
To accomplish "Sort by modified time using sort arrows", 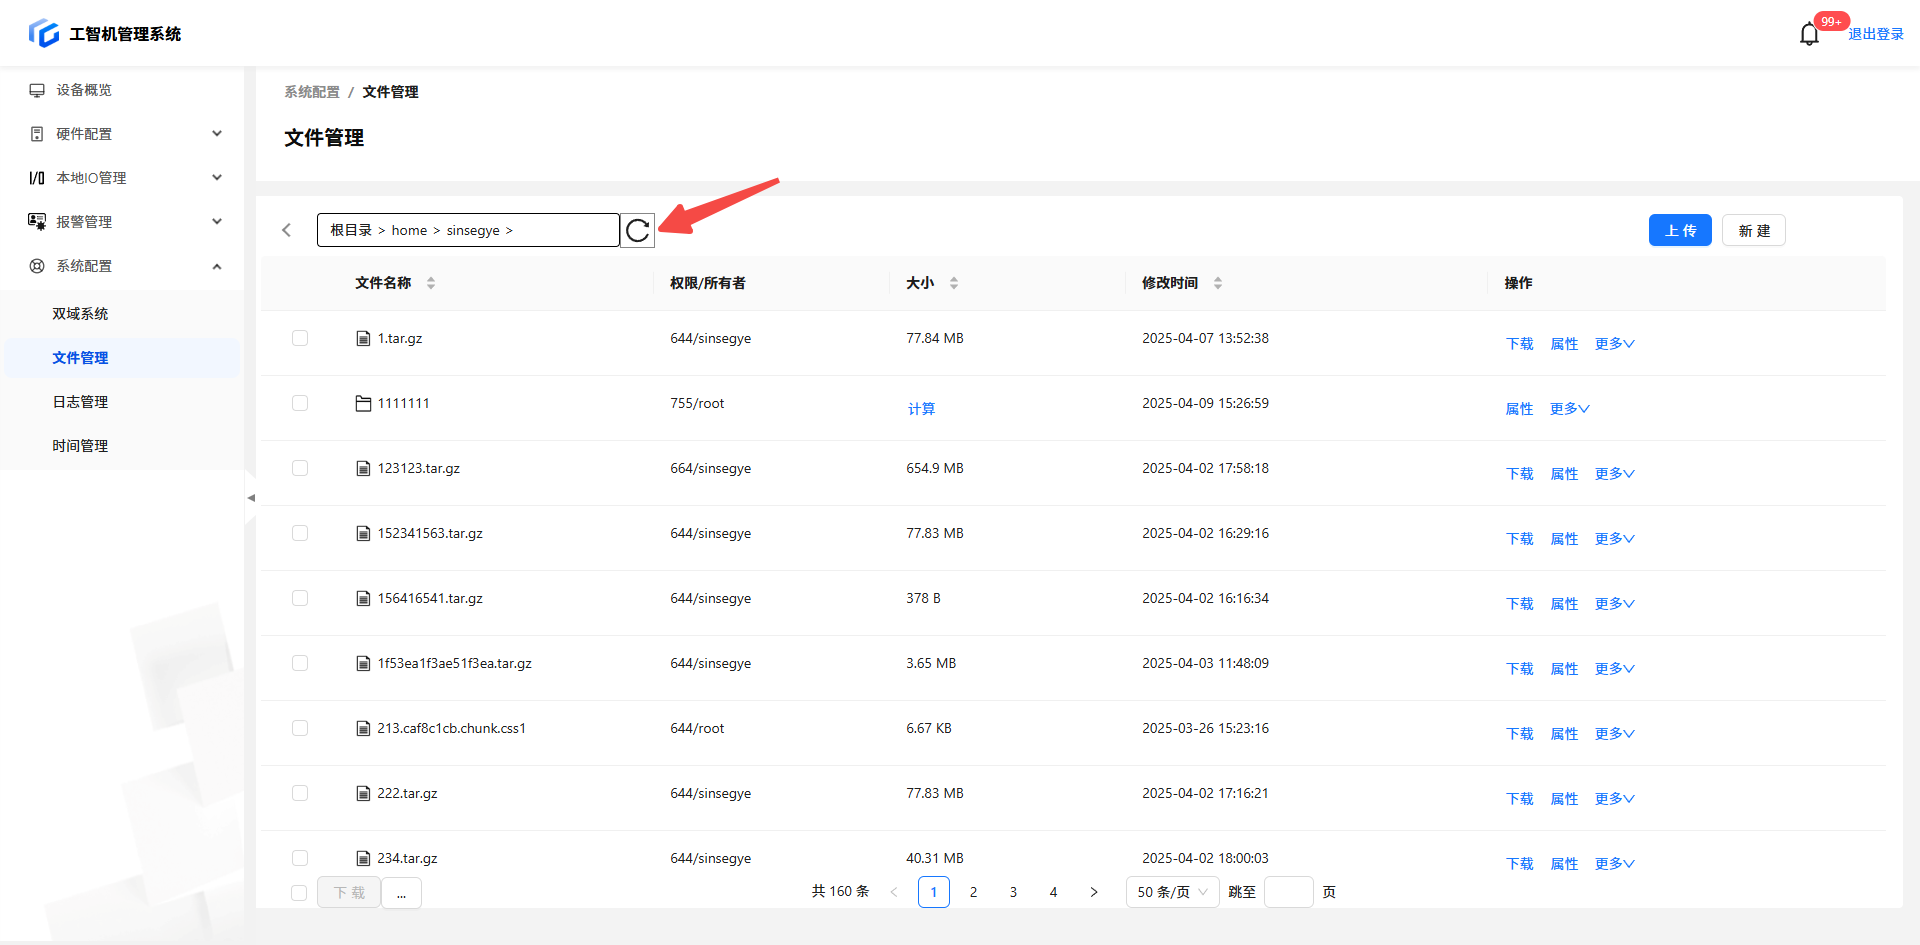I will (1218, 283).
